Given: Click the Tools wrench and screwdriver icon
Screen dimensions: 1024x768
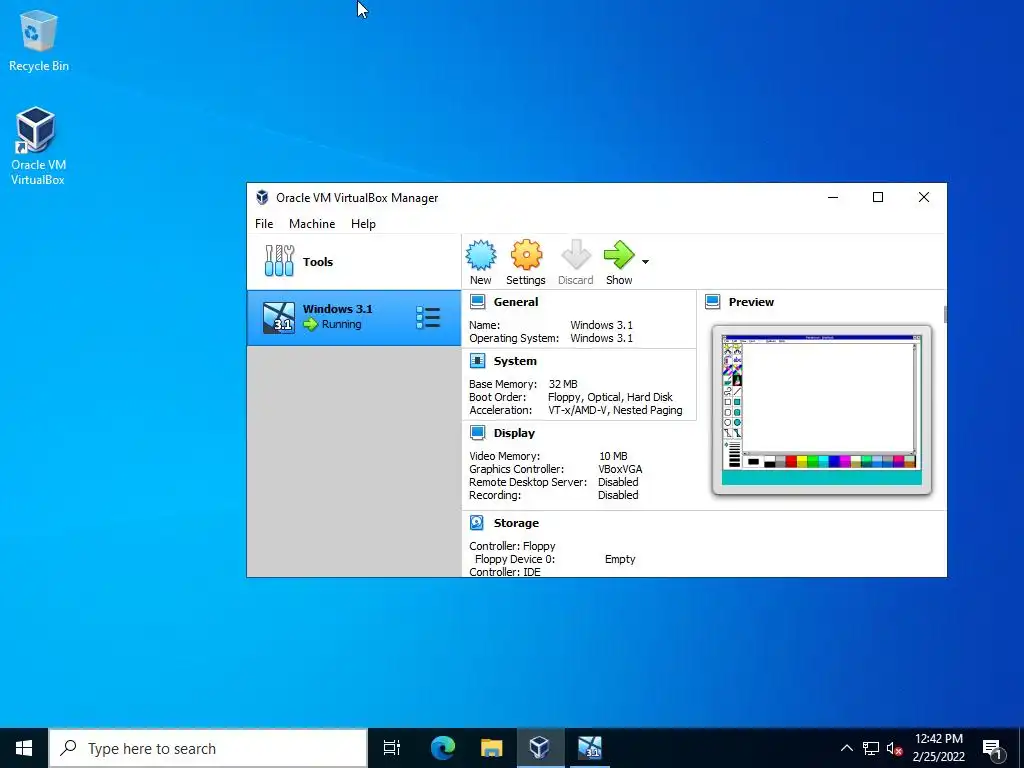Looking at the screenshot, I should pos(280,261).
